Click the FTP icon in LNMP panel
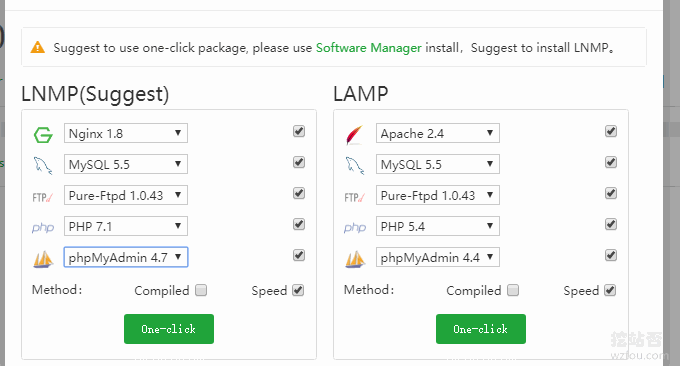This screenshot has height=366, width=680. (42, 198)
